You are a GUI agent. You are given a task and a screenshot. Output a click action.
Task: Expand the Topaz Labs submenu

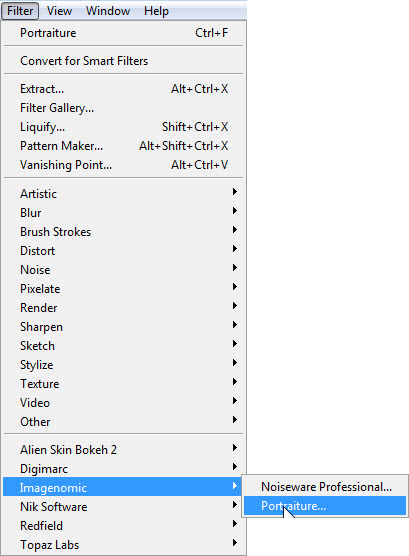coord(123,545)
